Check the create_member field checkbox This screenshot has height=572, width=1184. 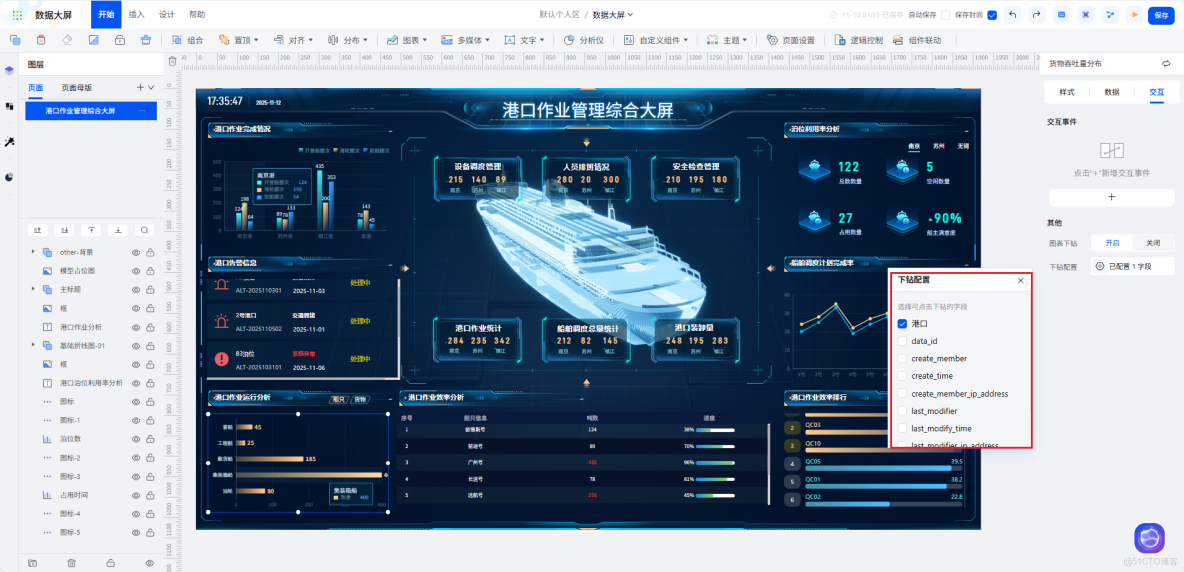tap(902, 358)
